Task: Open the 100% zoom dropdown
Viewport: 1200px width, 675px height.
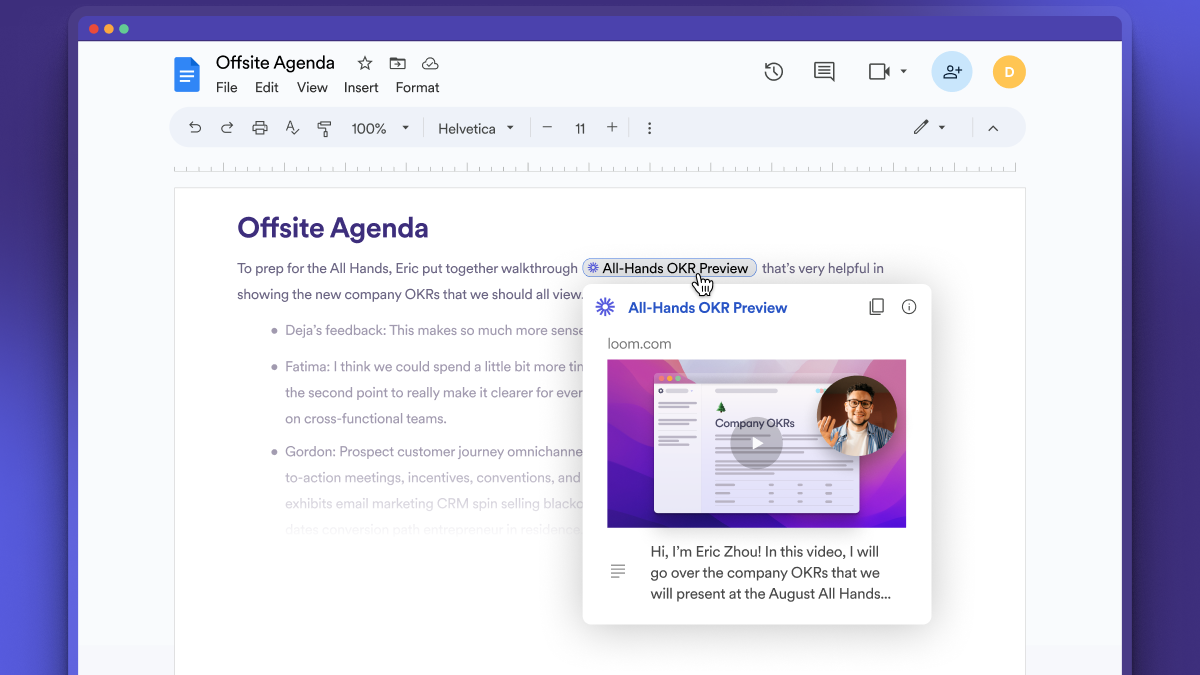Action: click(380, 128)
